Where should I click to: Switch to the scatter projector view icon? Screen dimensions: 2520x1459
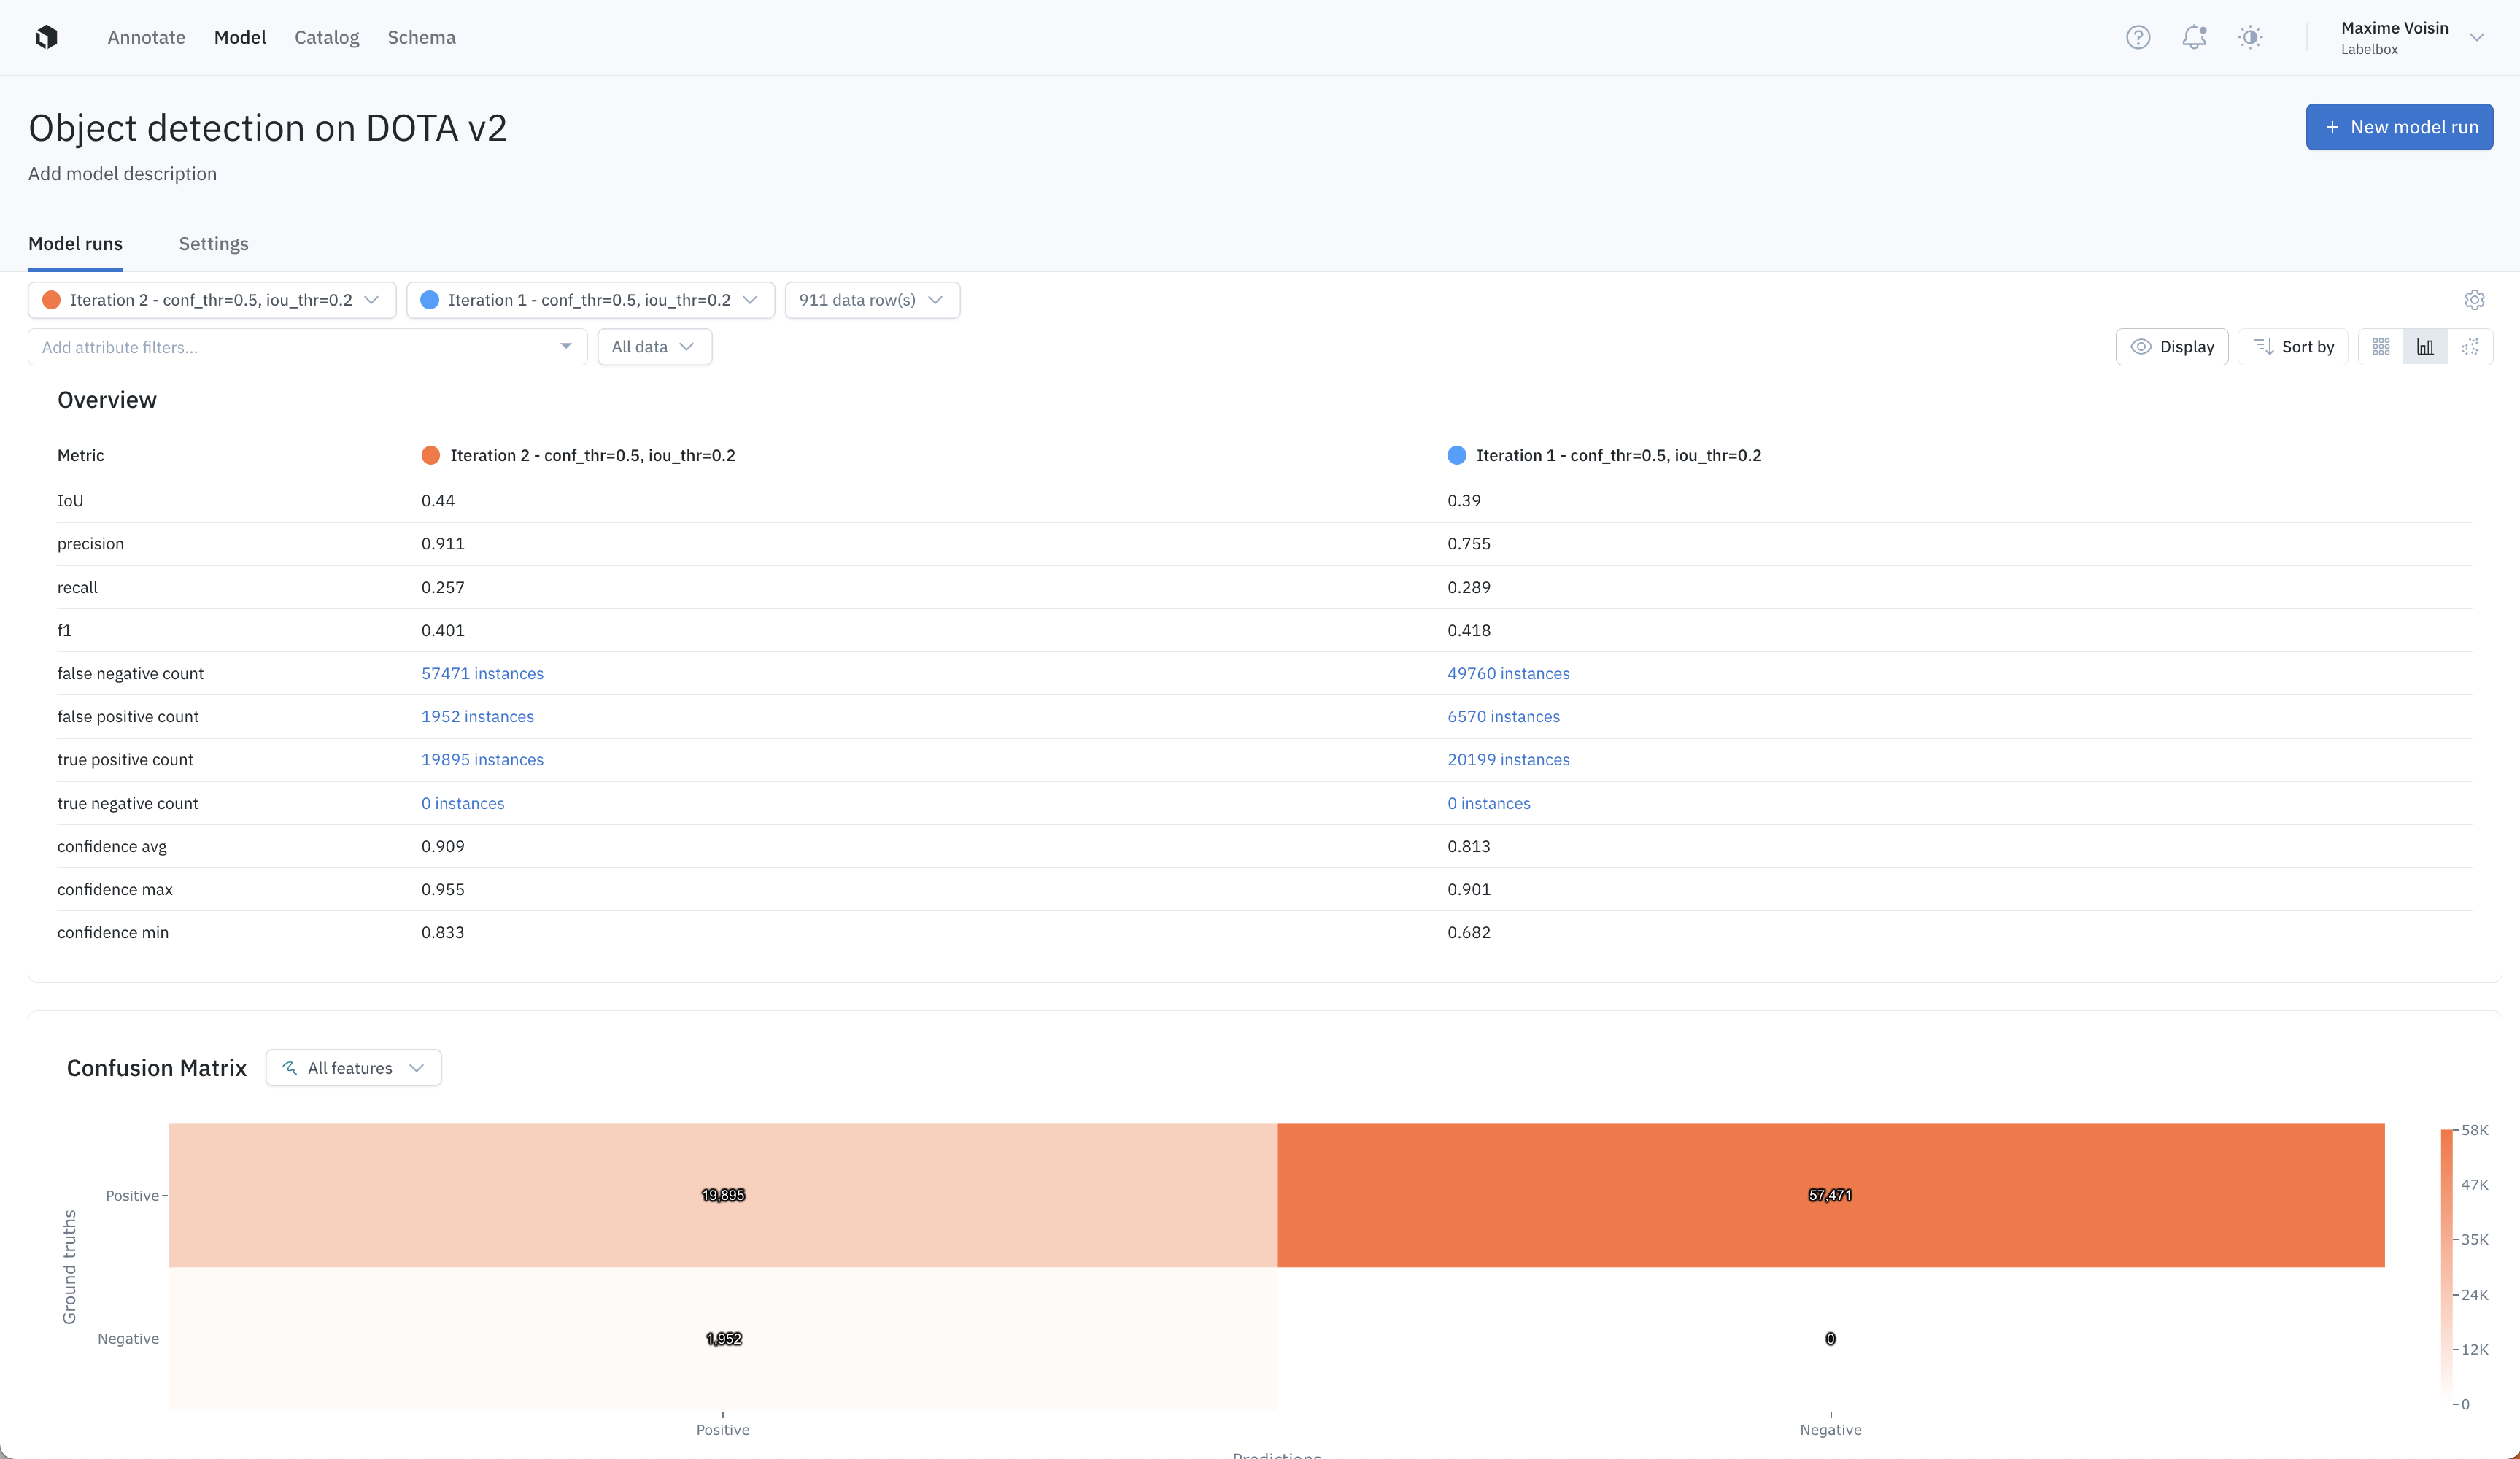tap(2470, 347)
